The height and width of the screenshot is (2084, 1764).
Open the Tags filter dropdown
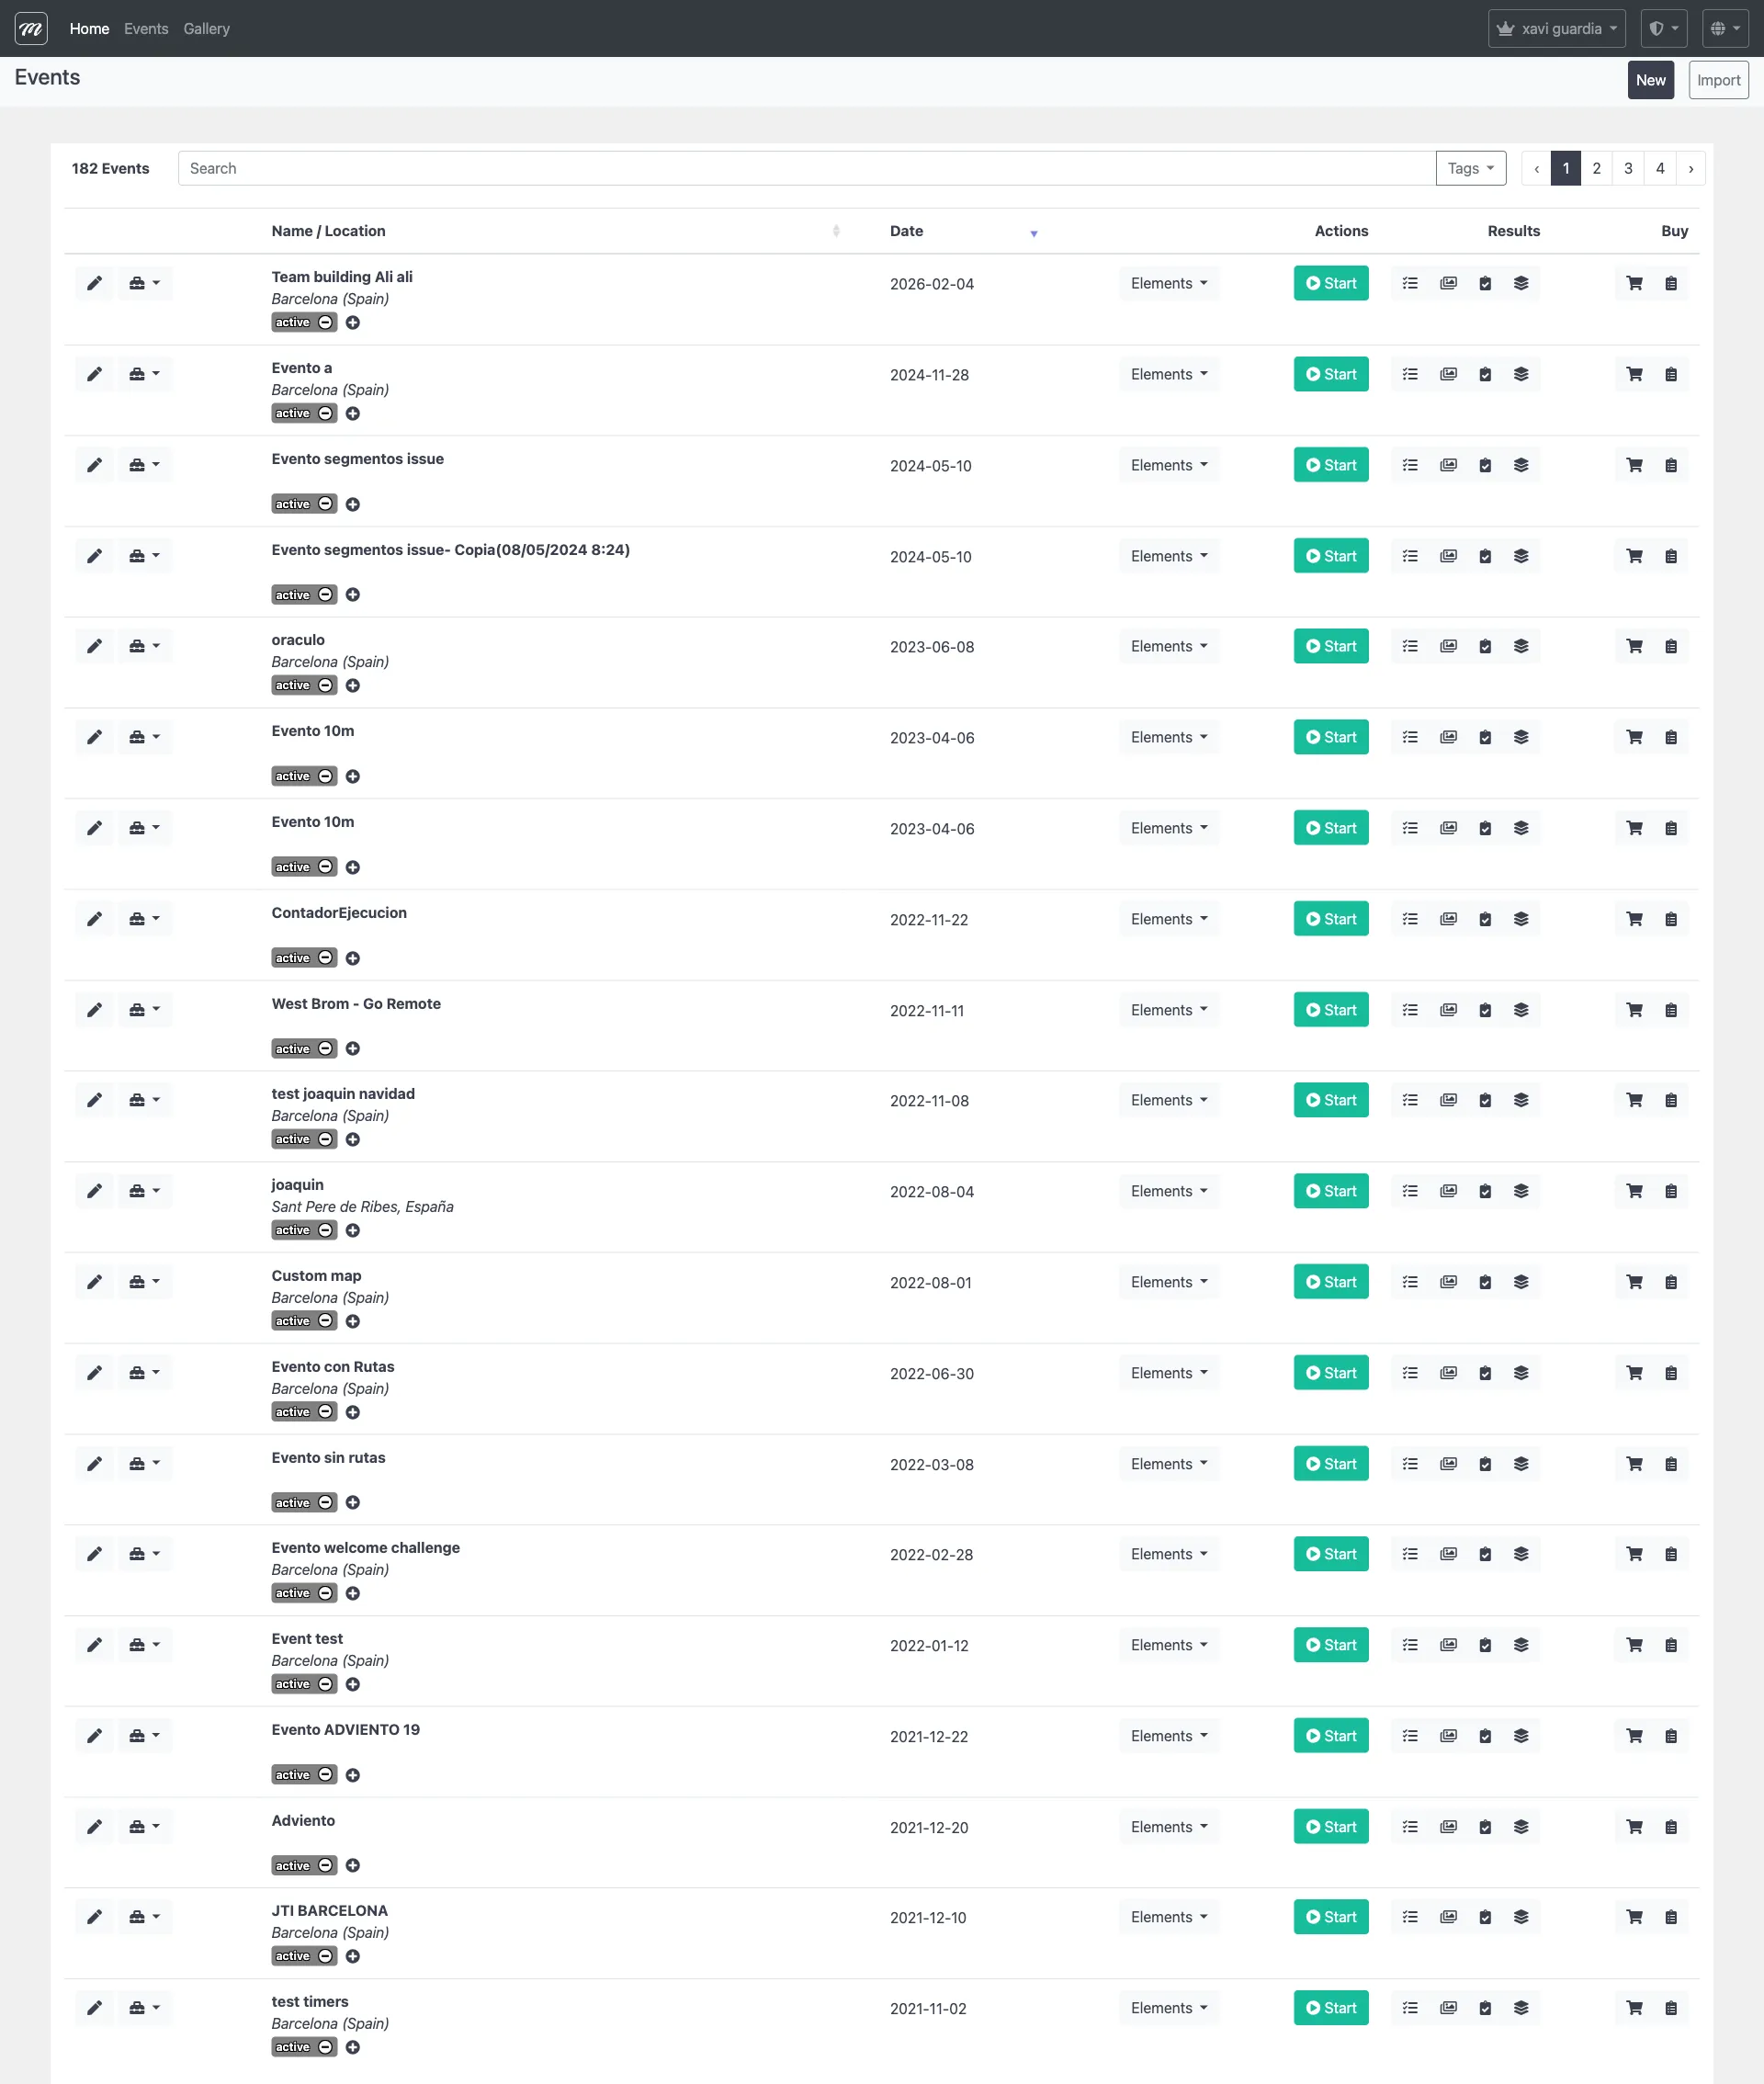coord(1470,168)
